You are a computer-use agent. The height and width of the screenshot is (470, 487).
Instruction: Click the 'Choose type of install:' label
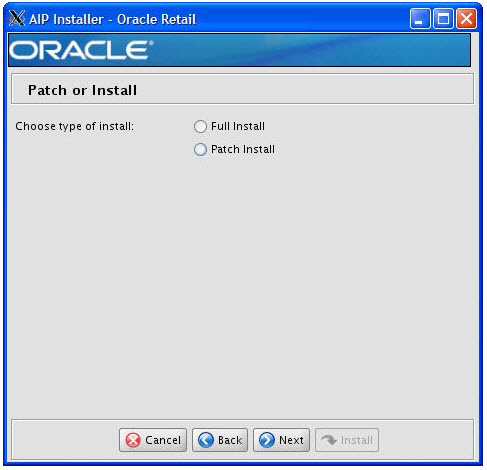(x=74, y=126)
